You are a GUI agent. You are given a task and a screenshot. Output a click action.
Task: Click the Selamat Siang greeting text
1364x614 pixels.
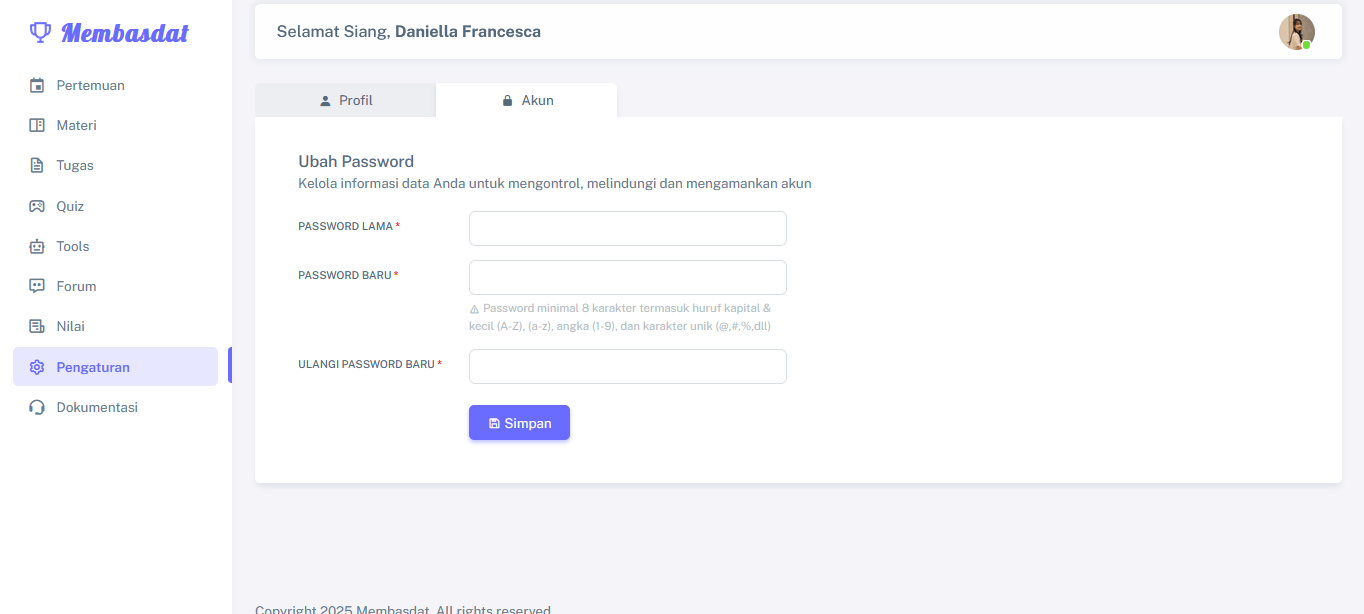409,31
